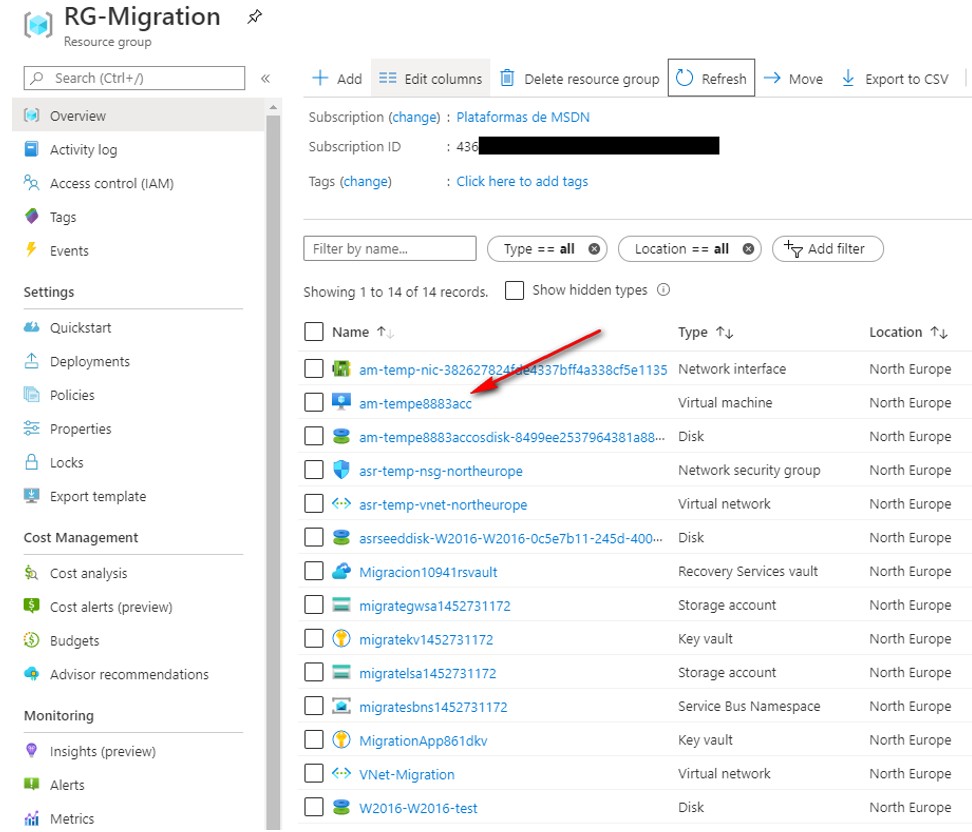Check the migratekv1452731172 row

[x=314, y=639]
